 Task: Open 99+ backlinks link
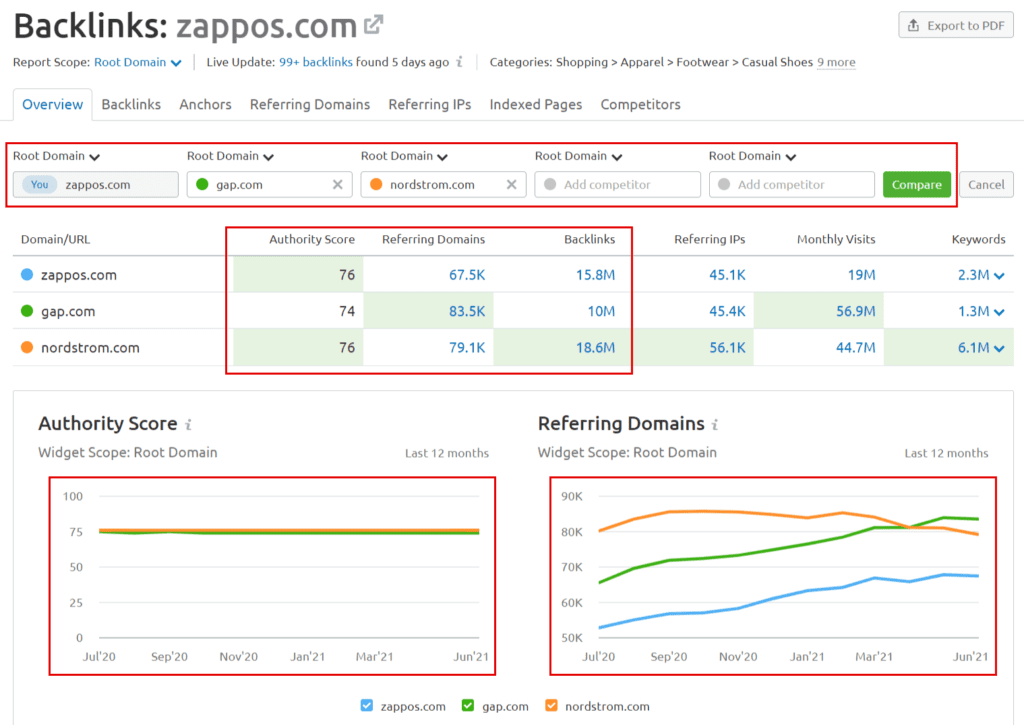click(x=315, y=62)
